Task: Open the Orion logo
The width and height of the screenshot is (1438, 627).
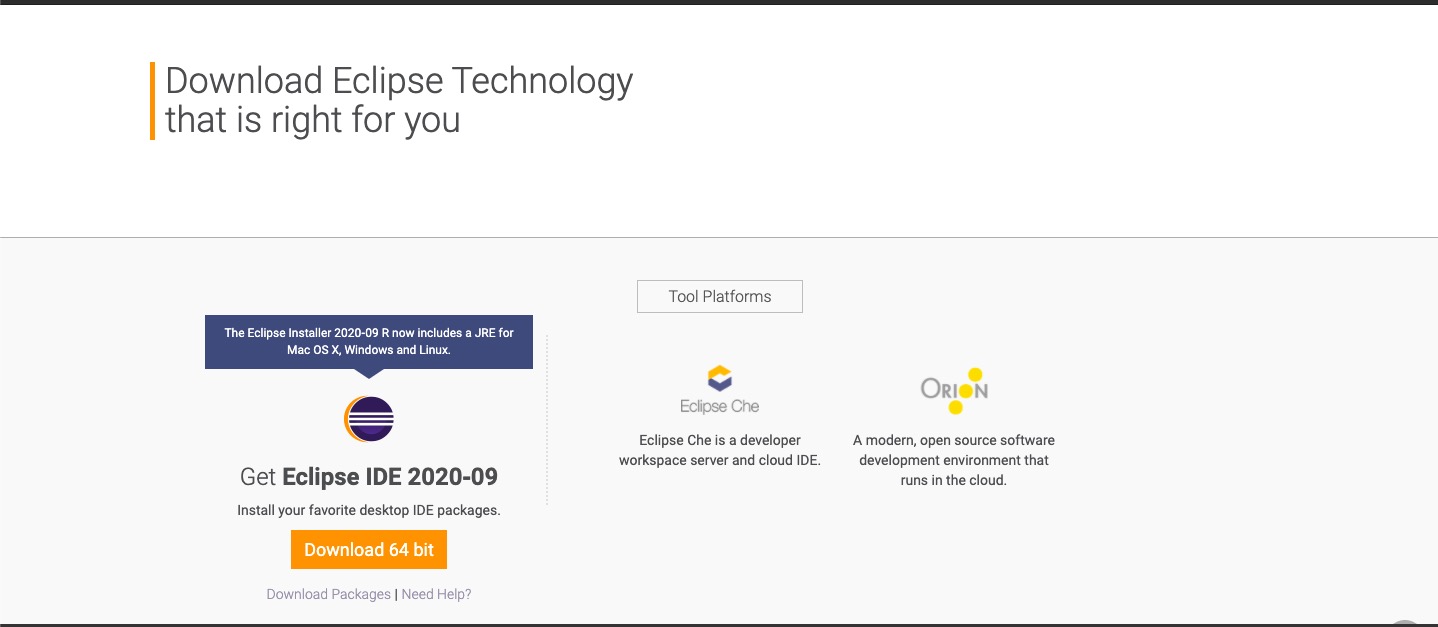Action: (954, 391)
